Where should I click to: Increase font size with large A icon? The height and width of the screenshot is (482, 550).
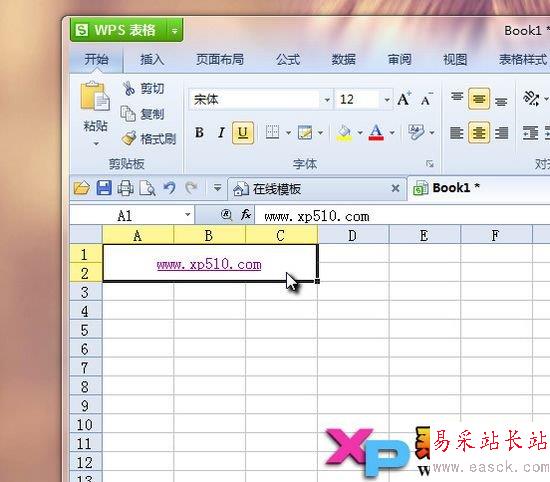pos(404,99)
